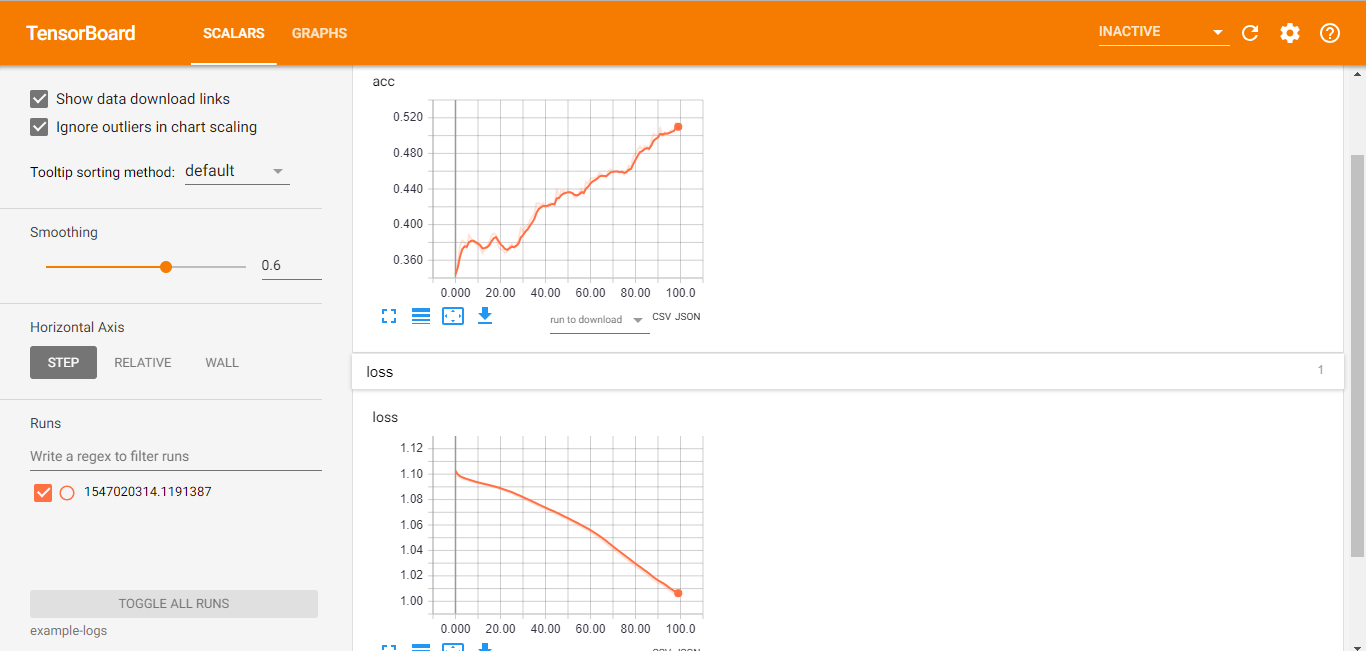Download the acc chart as SVG
This screenshot has height=651, width=1366.
485,316
